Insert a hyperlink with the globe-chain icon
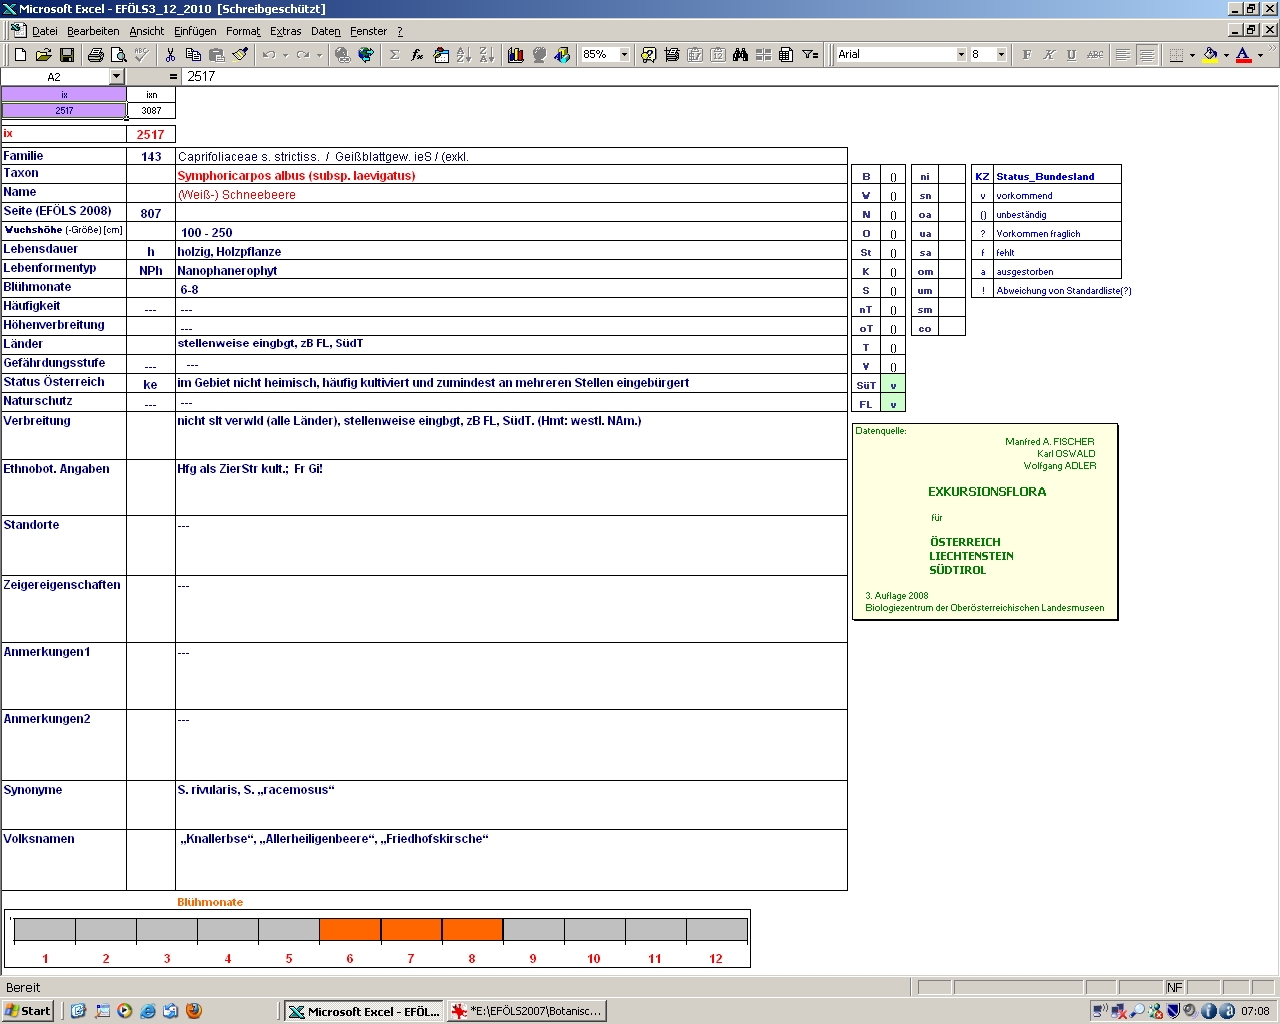The height and width of the screenshot is (1024, 1280). 342,55
